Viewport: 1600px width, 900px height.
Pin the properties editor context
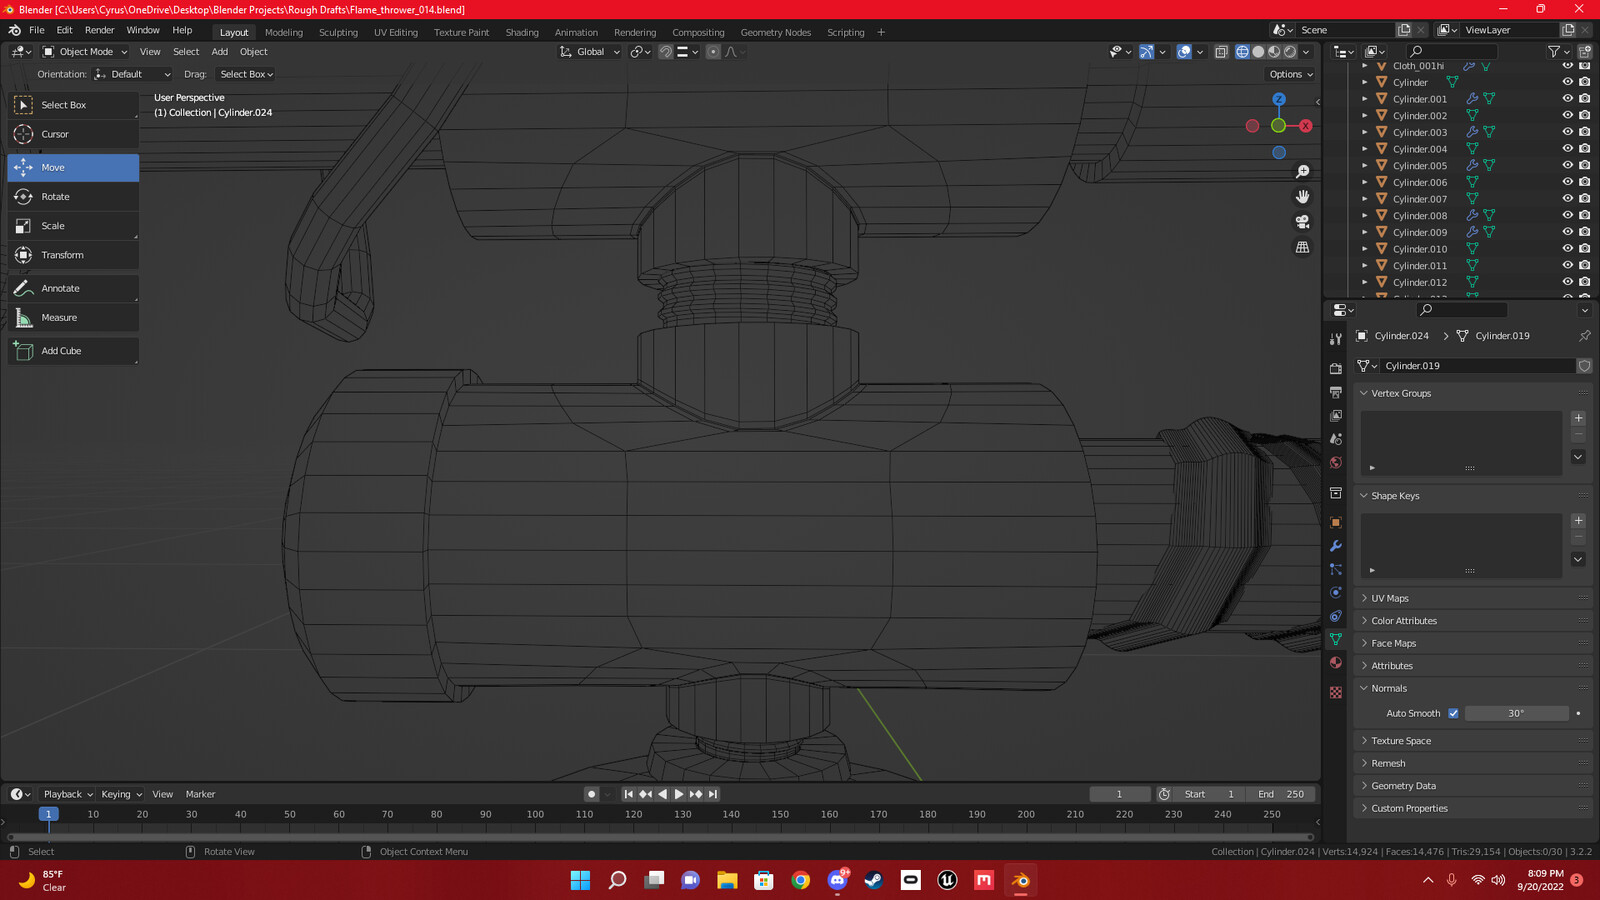coord(1584,336)
